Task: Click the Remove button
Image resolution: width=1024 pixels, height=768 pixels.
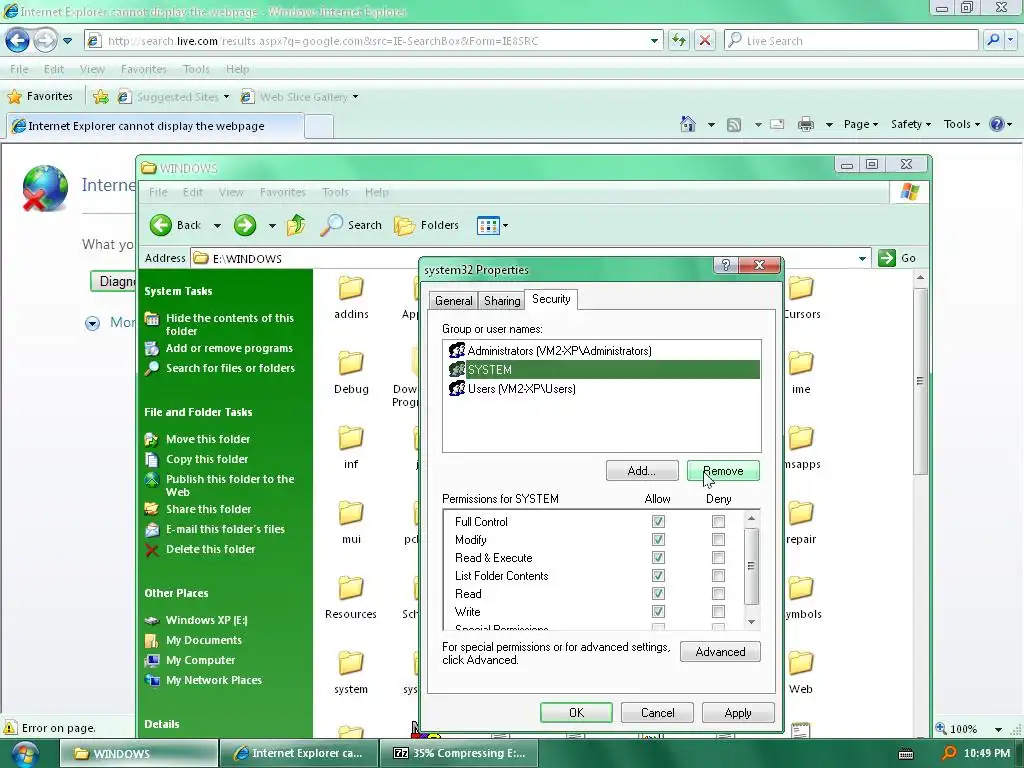Action: coord(723,471)
